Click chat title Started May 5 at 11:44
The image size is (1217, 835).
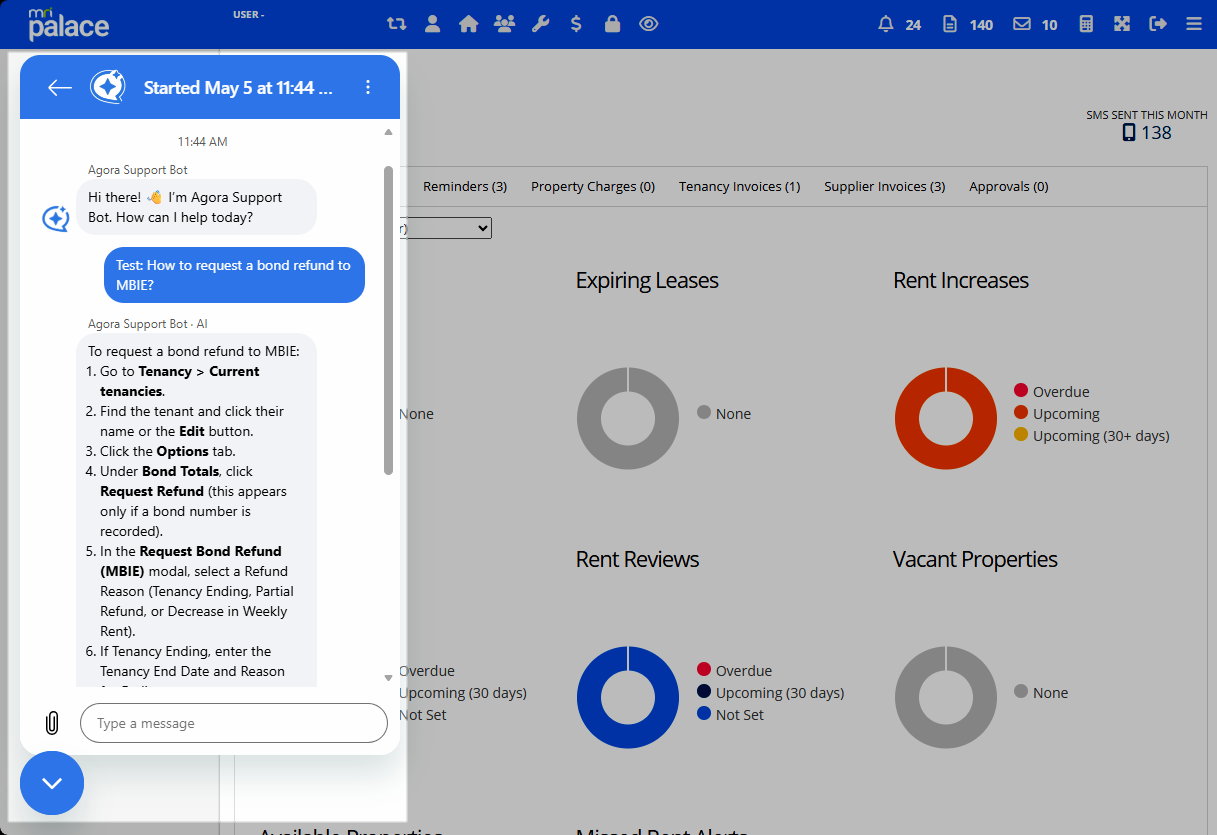pos(238,88)
